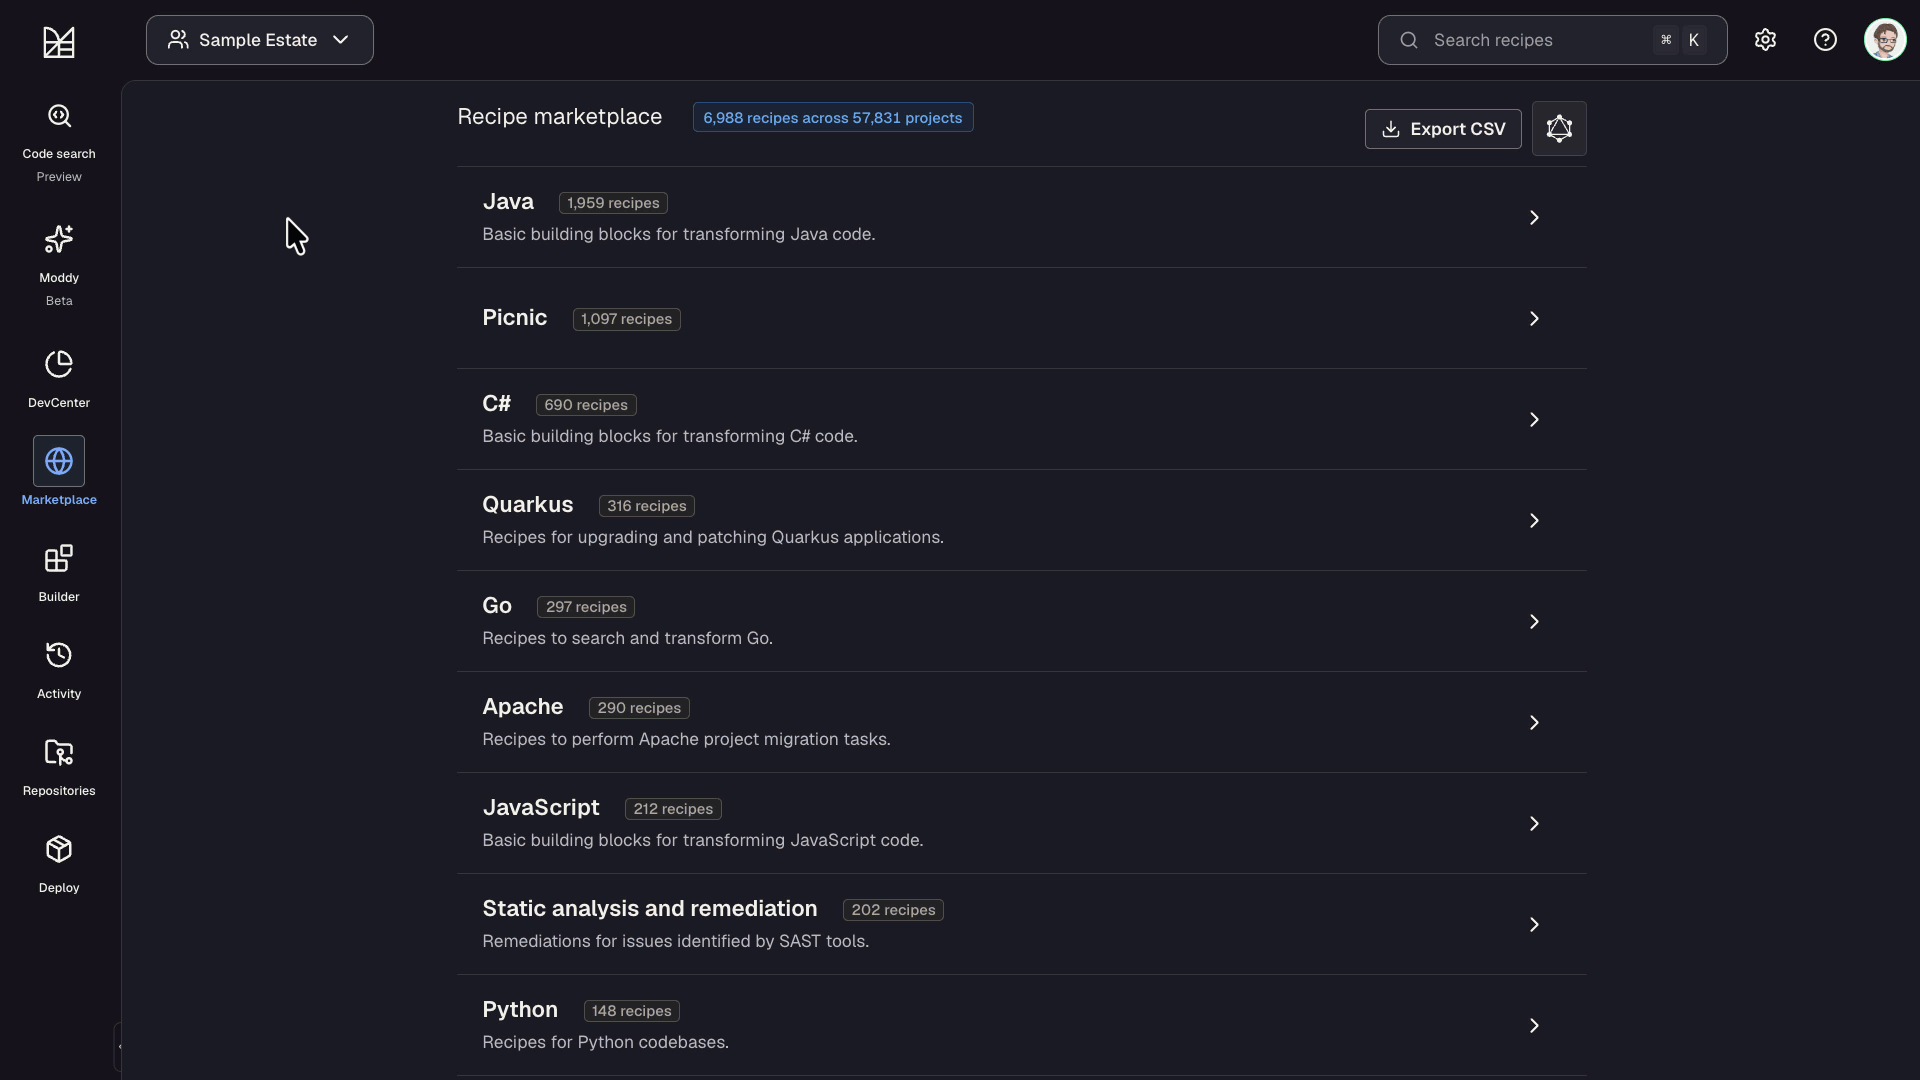The height and width of the screenshot is (1080, 1920).
Task: Open Deploy section
Action: pyautogui.click(x=59, y=864)
